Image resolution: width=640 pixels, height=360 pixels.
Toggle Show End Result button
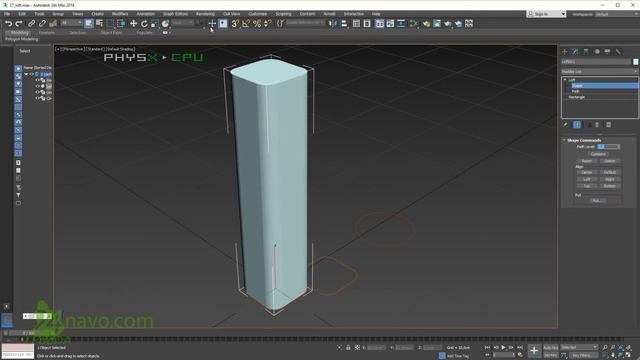[x=577, y=124]
